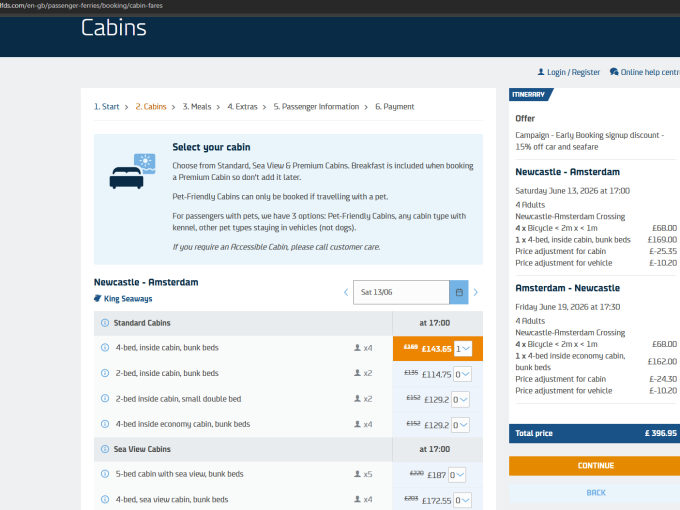The width and height of the screenshot is (680, 510).
Task: Open info icon for Sea View Cabins header
Action: pyautogui.click(x=104, y=449)
